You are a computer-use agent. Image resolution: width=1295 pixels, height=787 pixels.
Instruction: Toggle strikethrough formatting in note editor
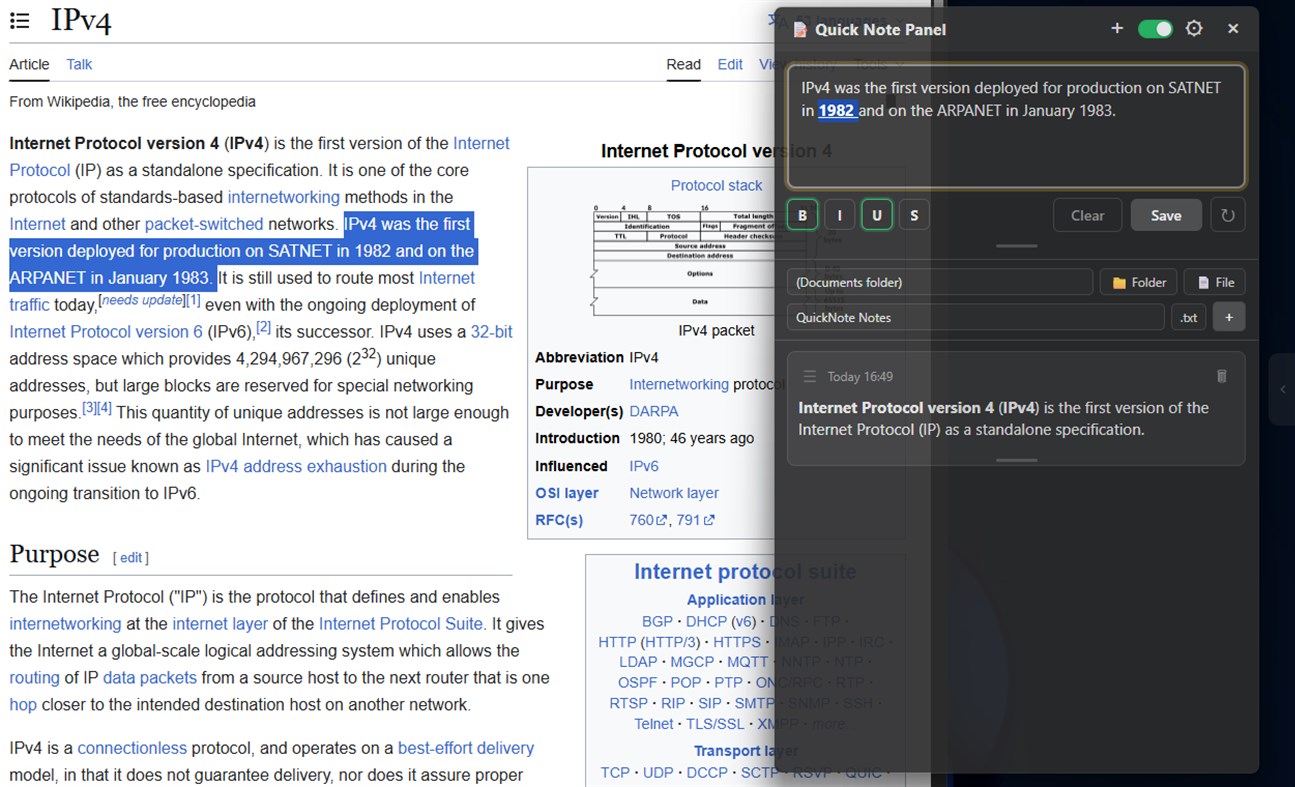pyautogui.click(x=914, y=215)
